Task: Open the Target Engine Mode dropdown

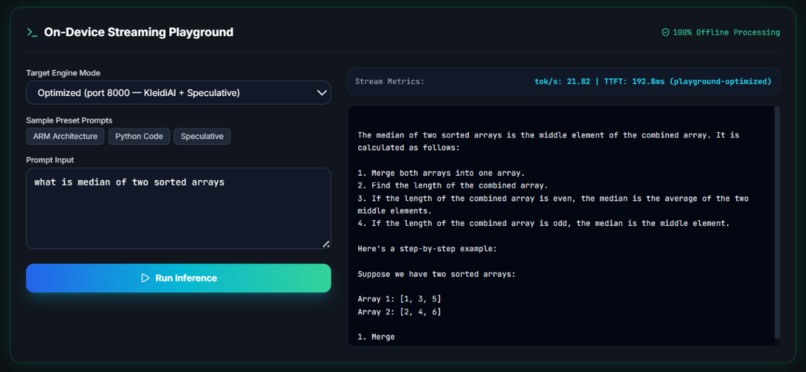Action: [178, 92]
